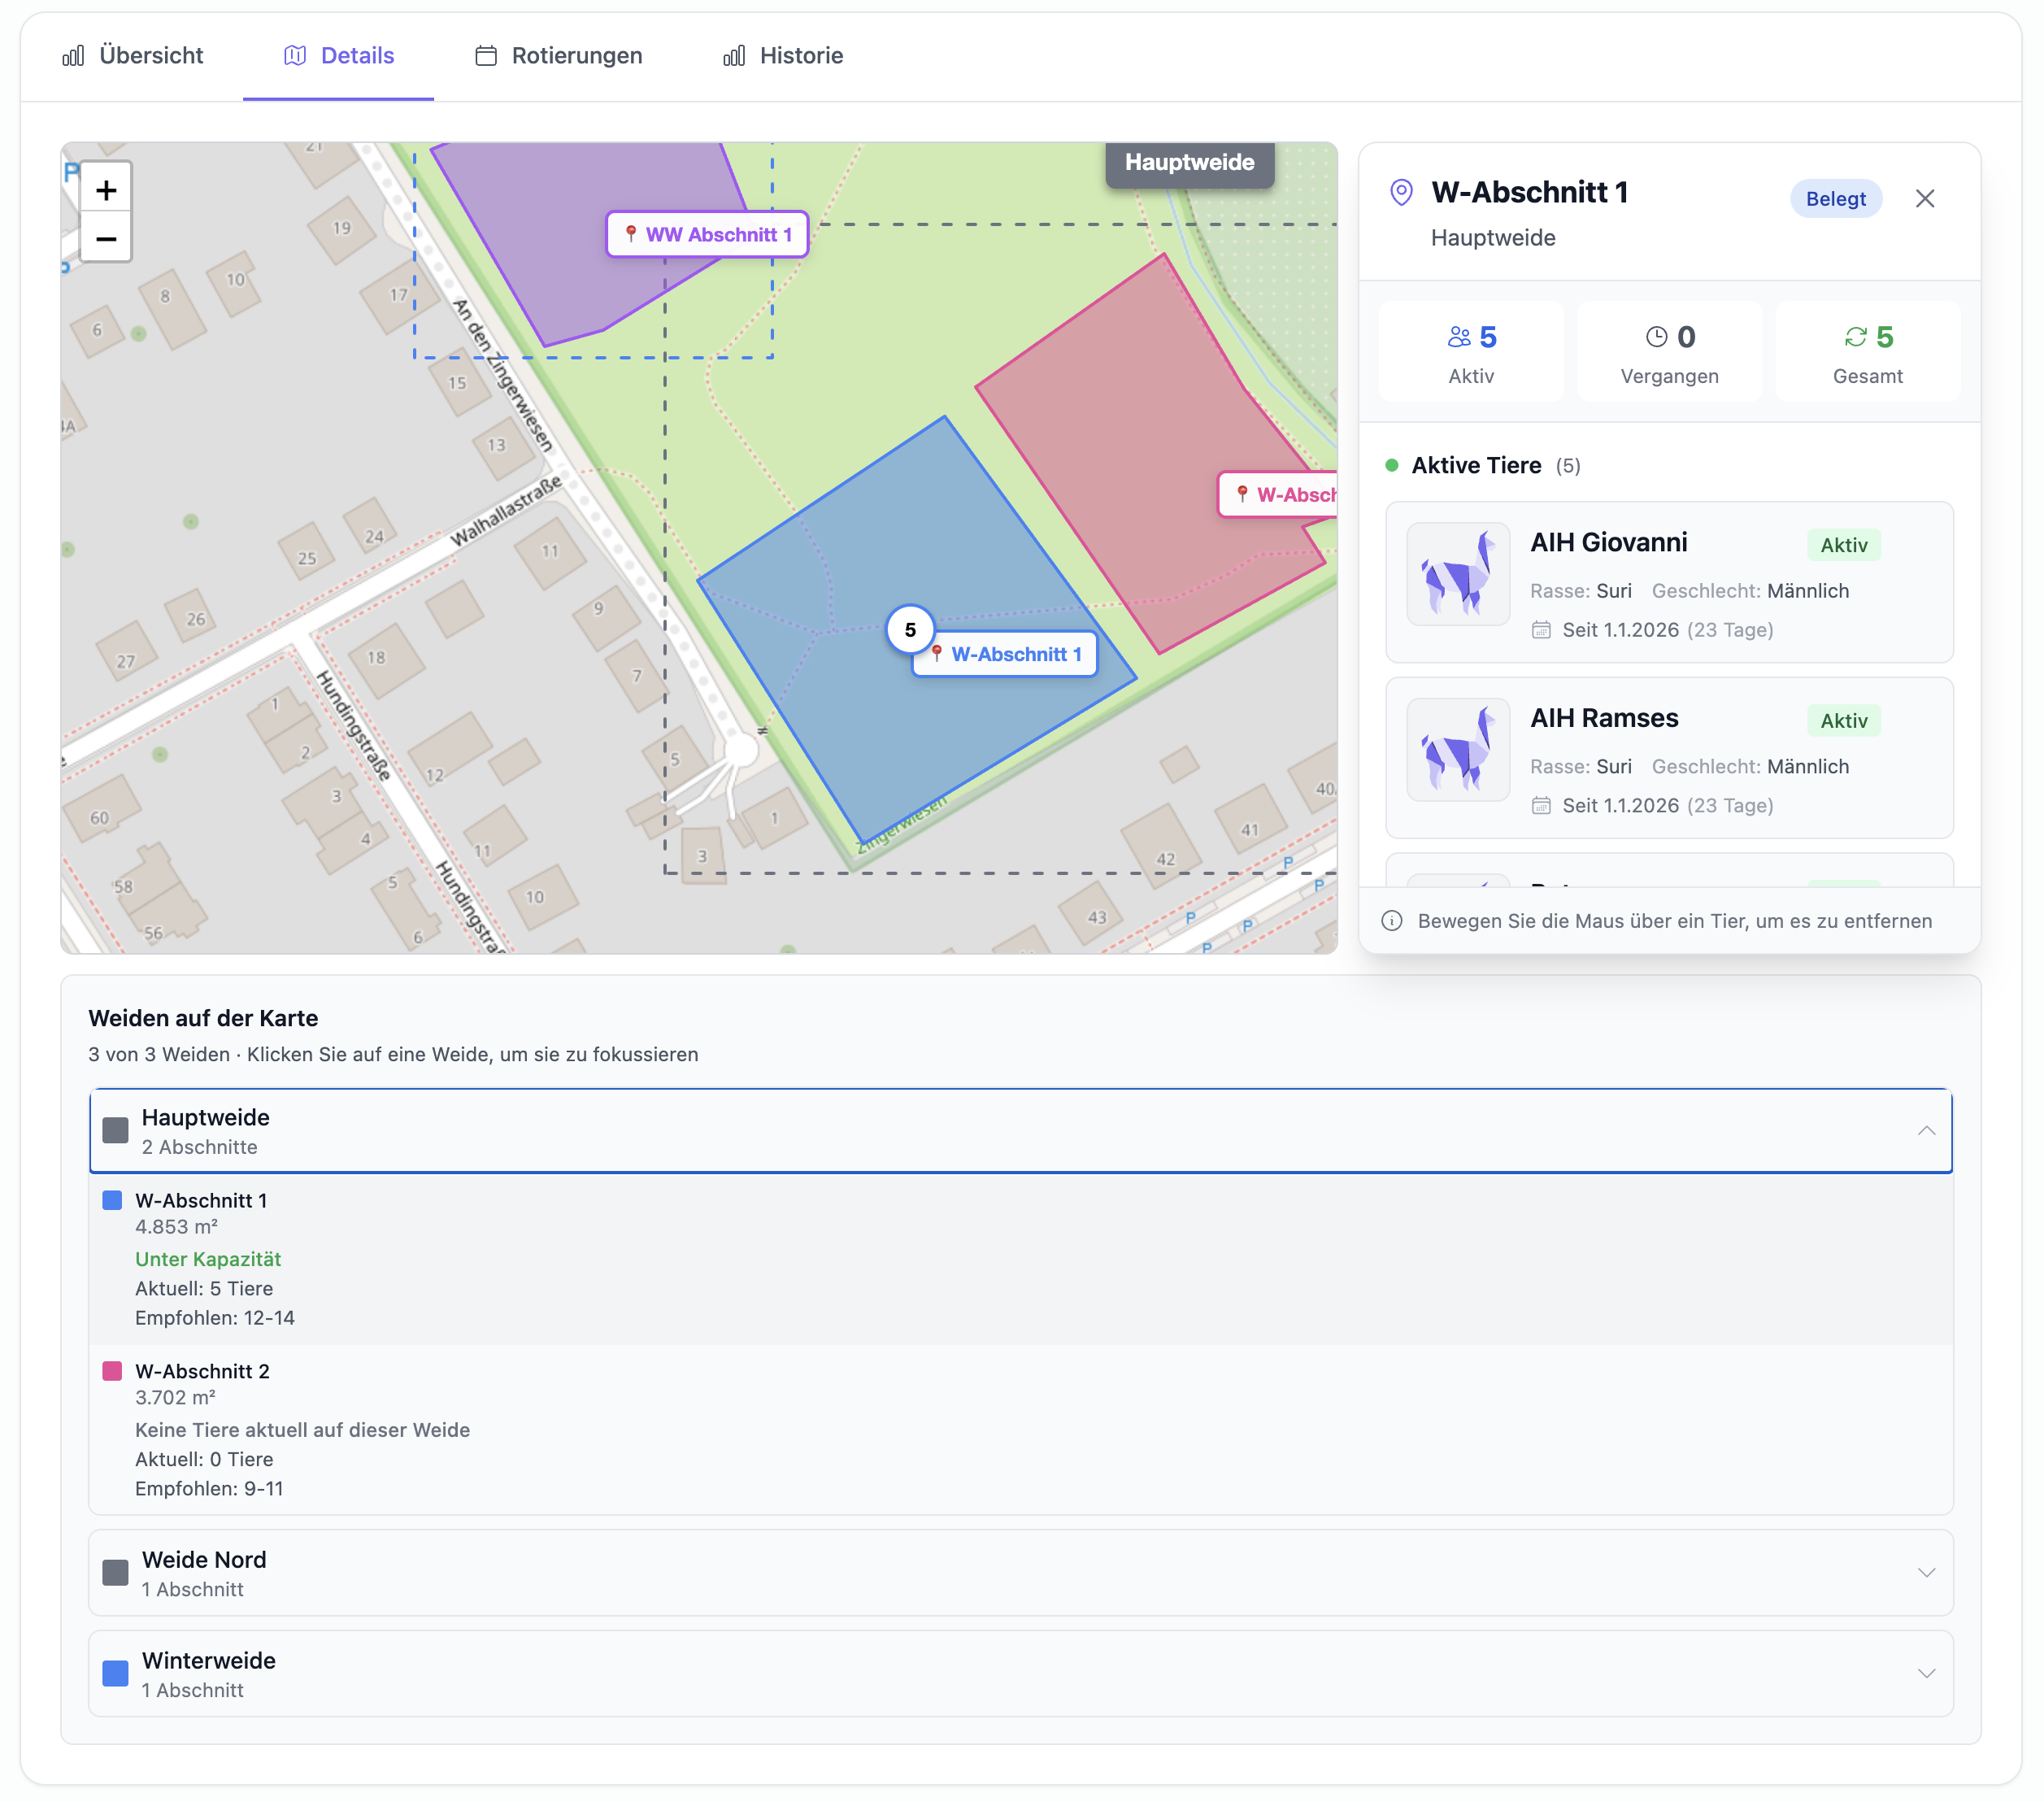
Task: Toggle the square next to Weide Nord
Action: [x=115, y=1572]
